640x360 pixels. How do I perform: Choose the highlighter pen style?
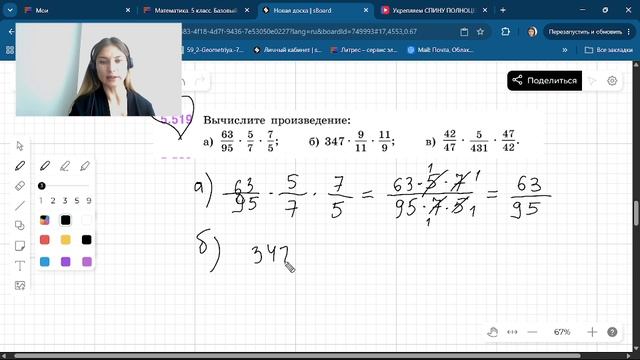[x=65, y=166]
